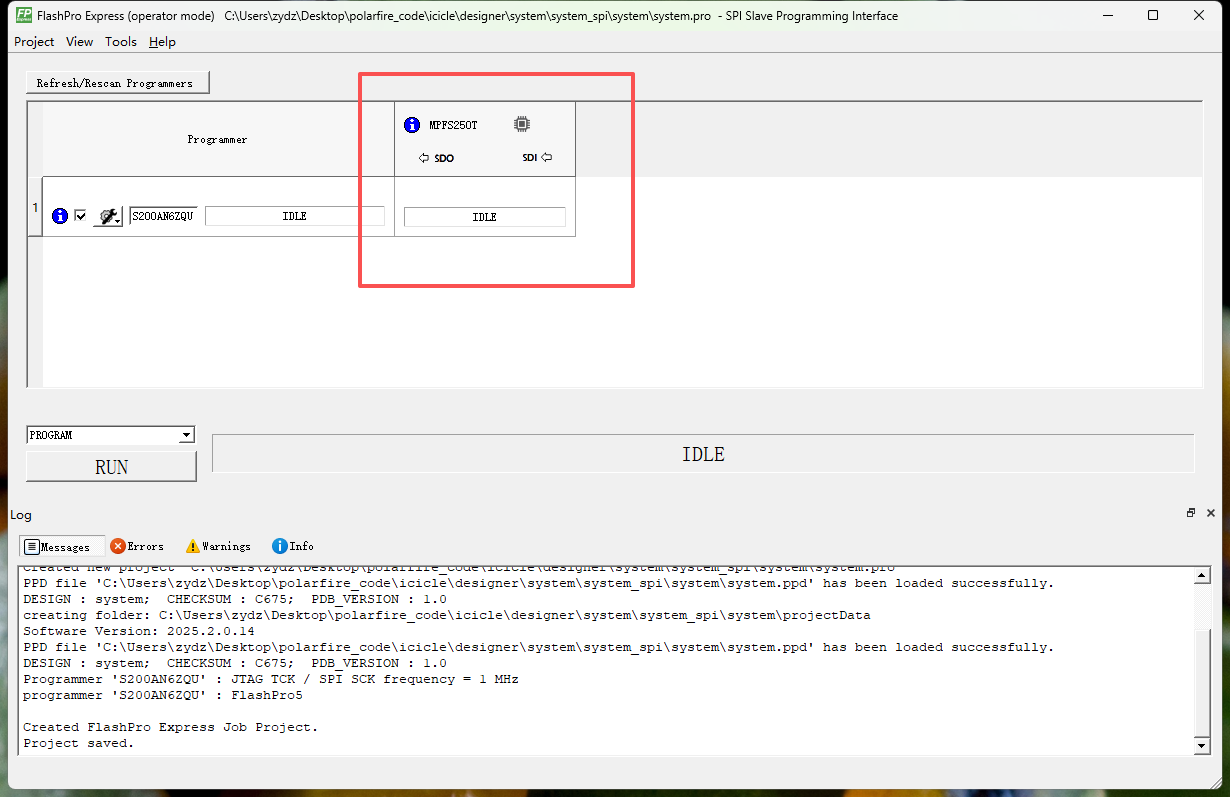Open the View menu
Screen dimensions: 1230x797
coord(79,41)
